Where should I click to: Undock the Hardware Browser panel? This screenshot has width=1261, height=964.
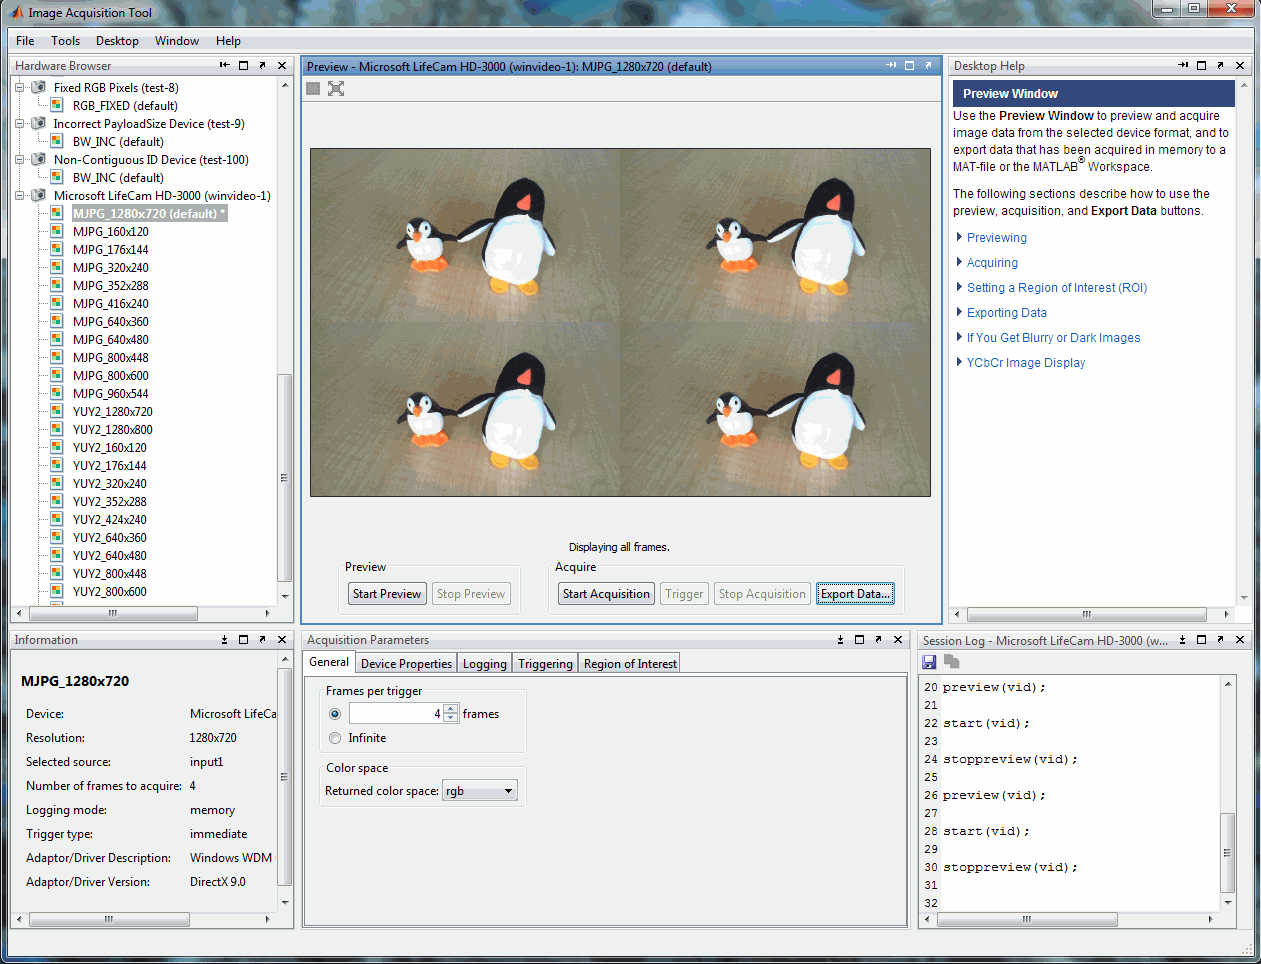262,65
